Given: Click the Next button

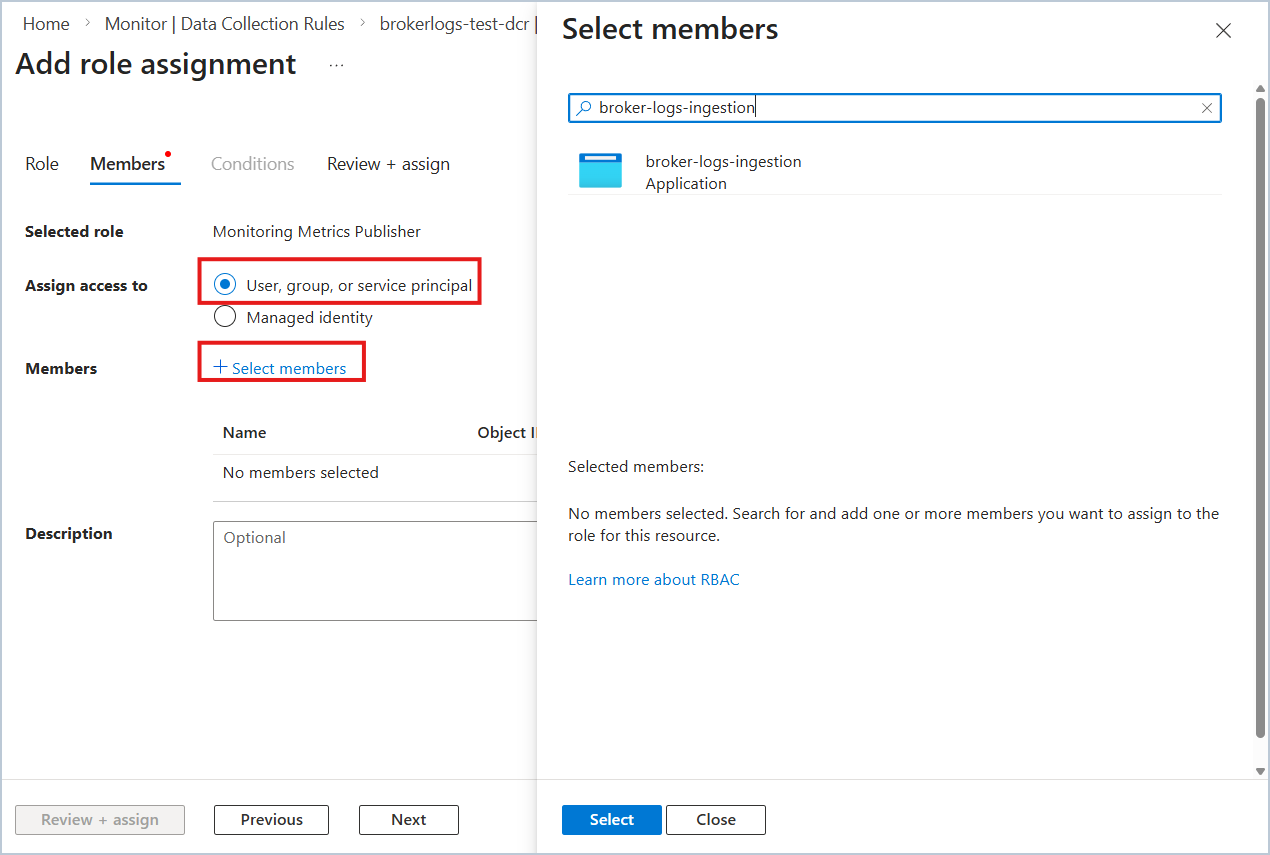Looking at the screenshot, I should (409, 820).
